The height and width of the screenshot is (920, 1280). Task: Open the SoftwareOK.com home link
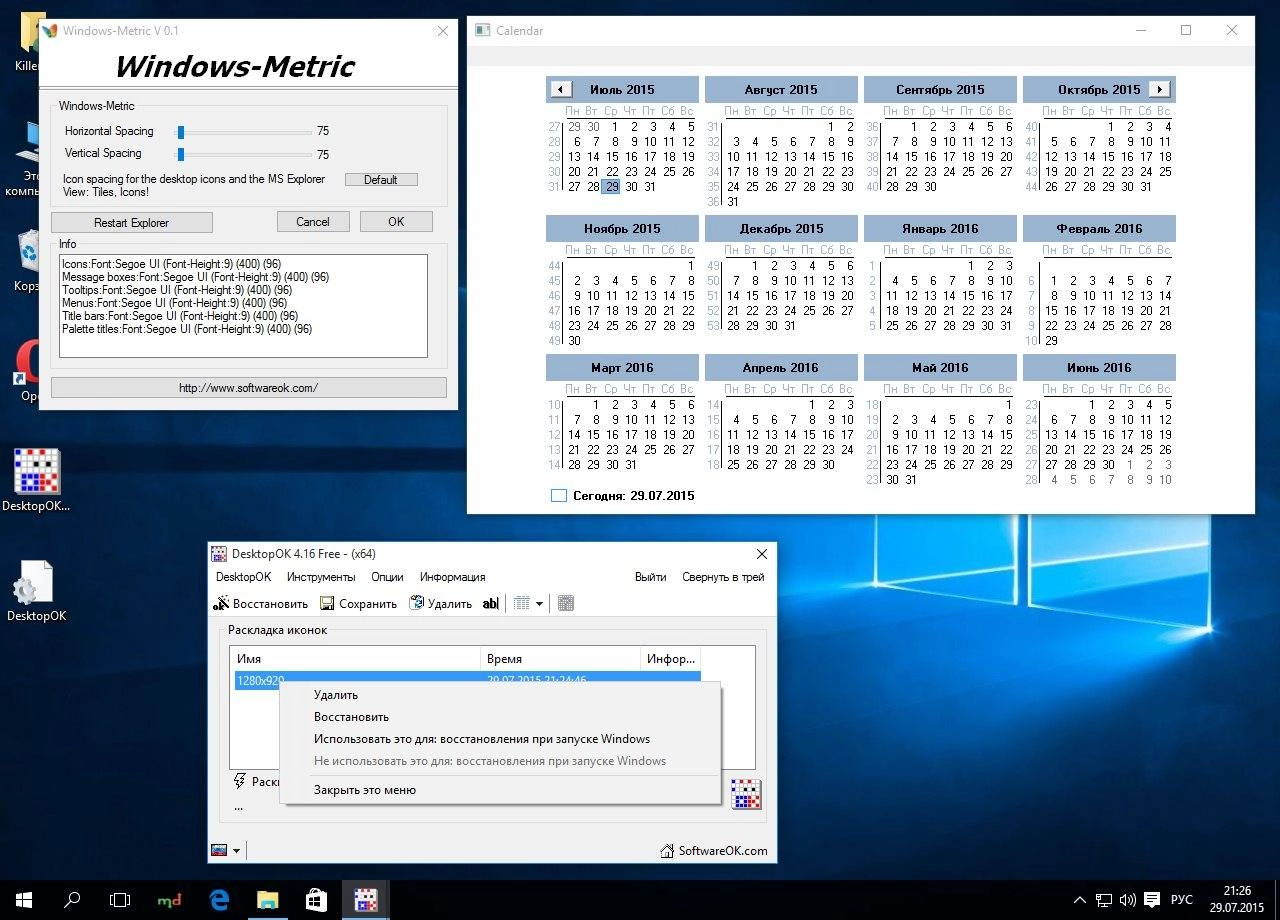[x=714, y=851]
